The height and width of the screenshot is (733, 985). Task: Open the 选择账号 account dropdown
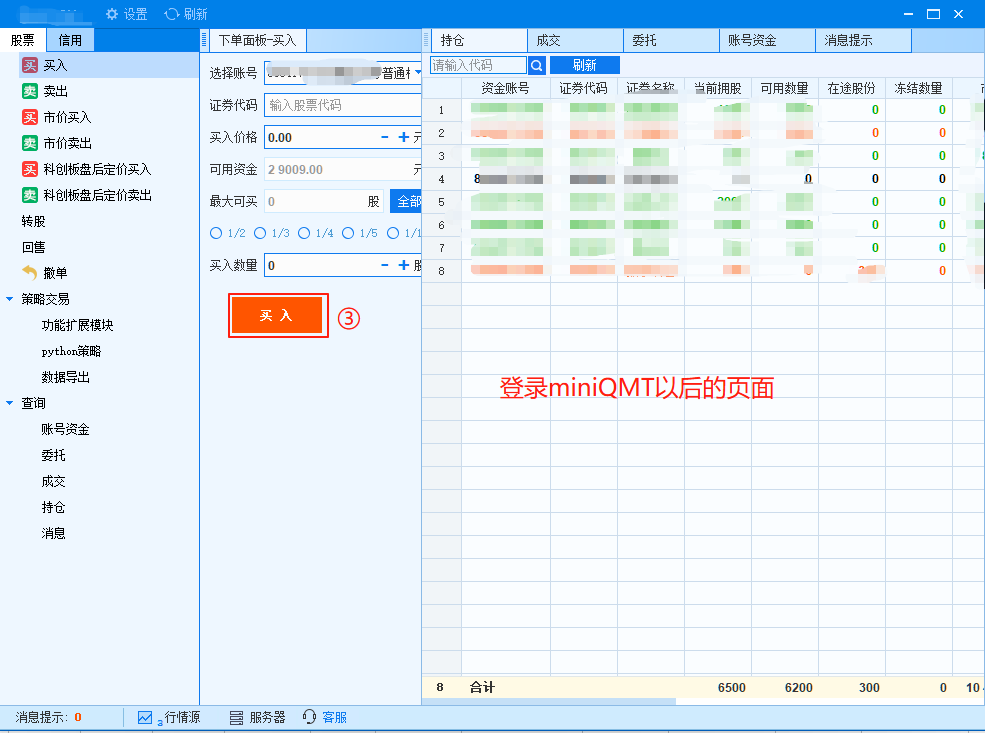(419, 72)
